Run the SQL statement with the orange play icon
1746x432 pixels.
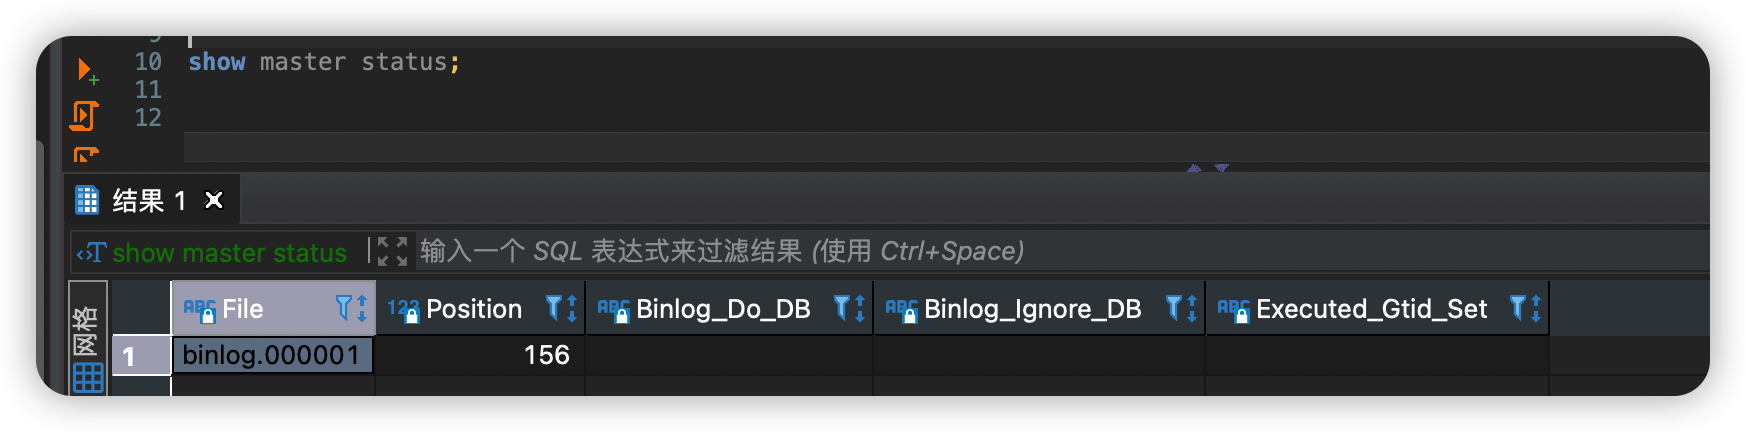87,71
